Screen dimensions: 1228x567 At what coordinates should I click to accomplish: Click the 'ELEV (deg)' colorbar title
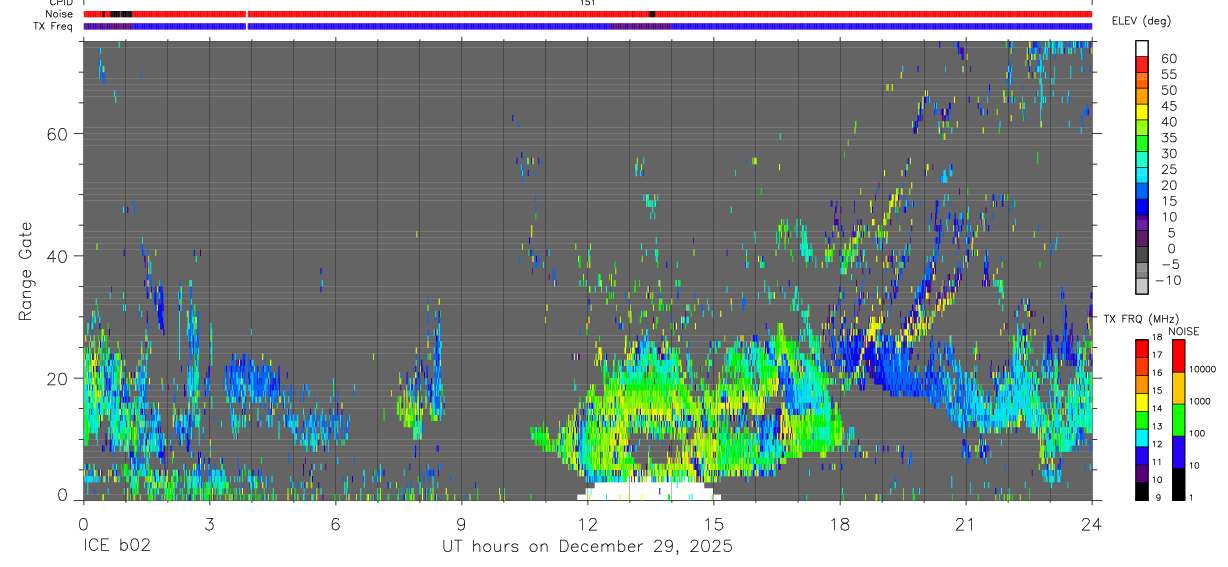click(x=1141, y=21)
